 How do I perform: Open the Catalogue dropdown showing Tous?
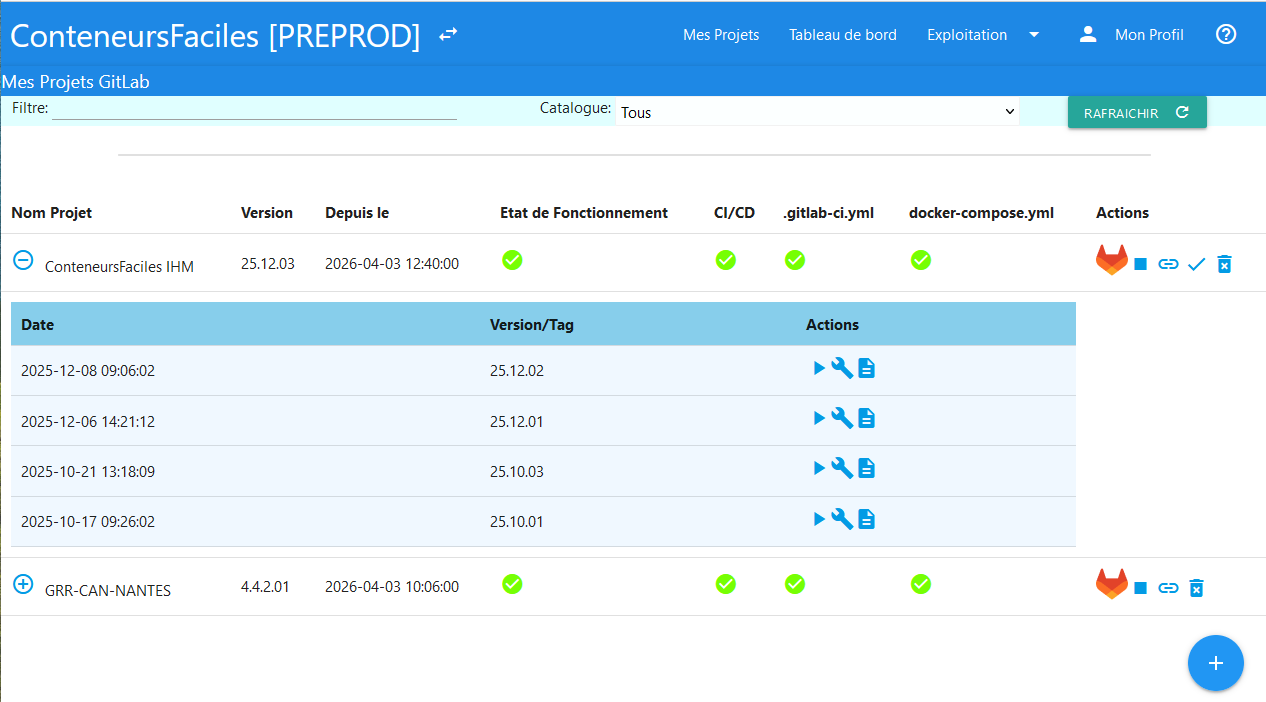[x=817, y=112]
